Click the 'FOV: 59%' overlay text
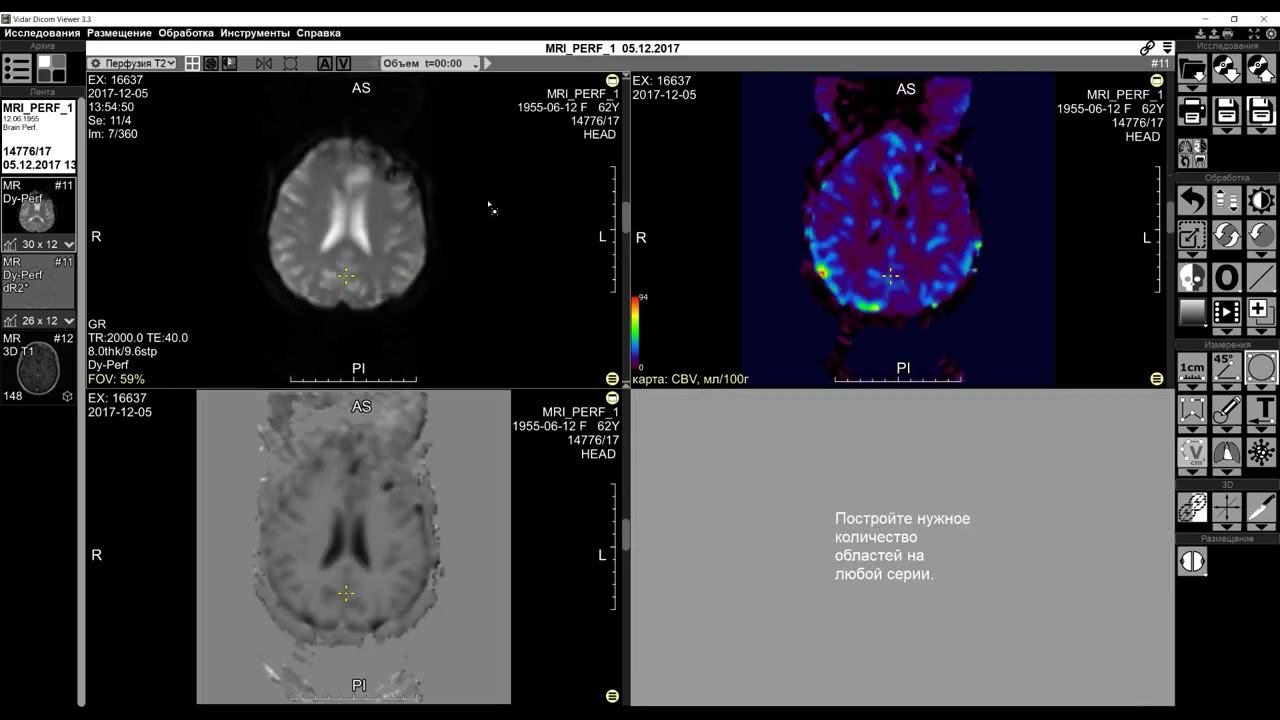Image resolution: width=1280 pixels, height=720 pixels. pos(116,380)
